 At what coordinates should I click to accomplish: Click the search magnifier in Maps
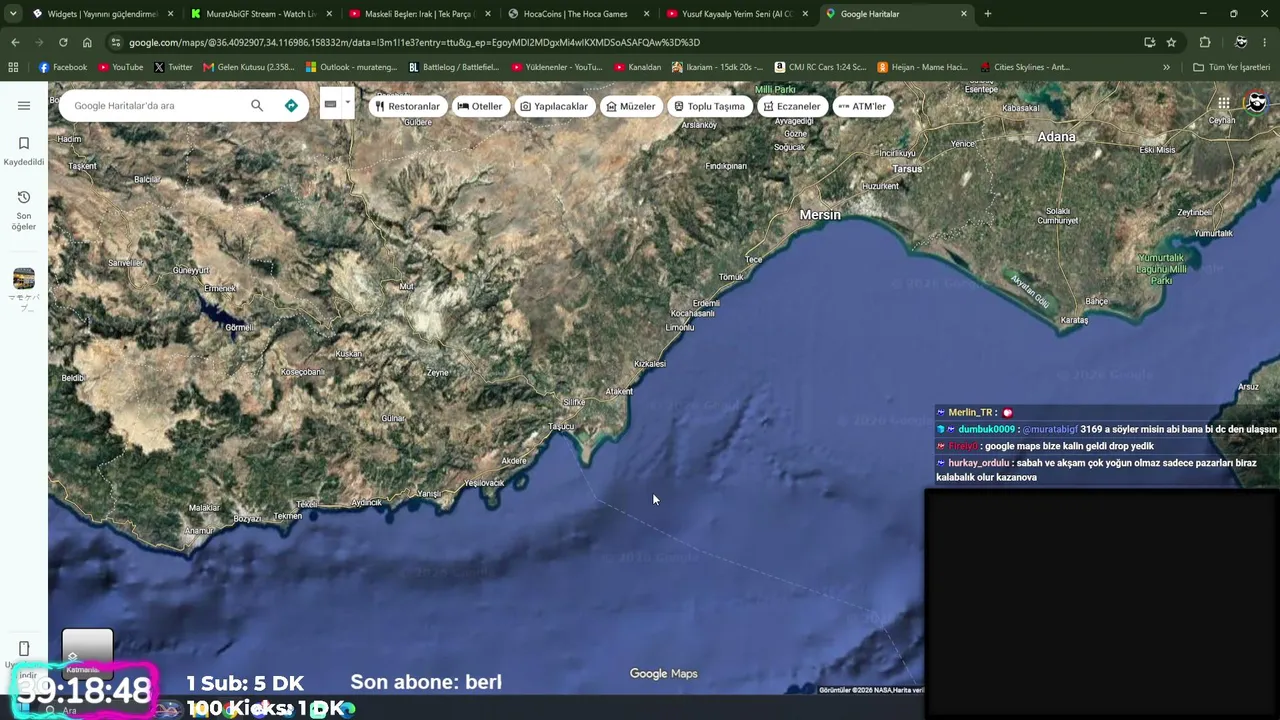coord(257,106)
